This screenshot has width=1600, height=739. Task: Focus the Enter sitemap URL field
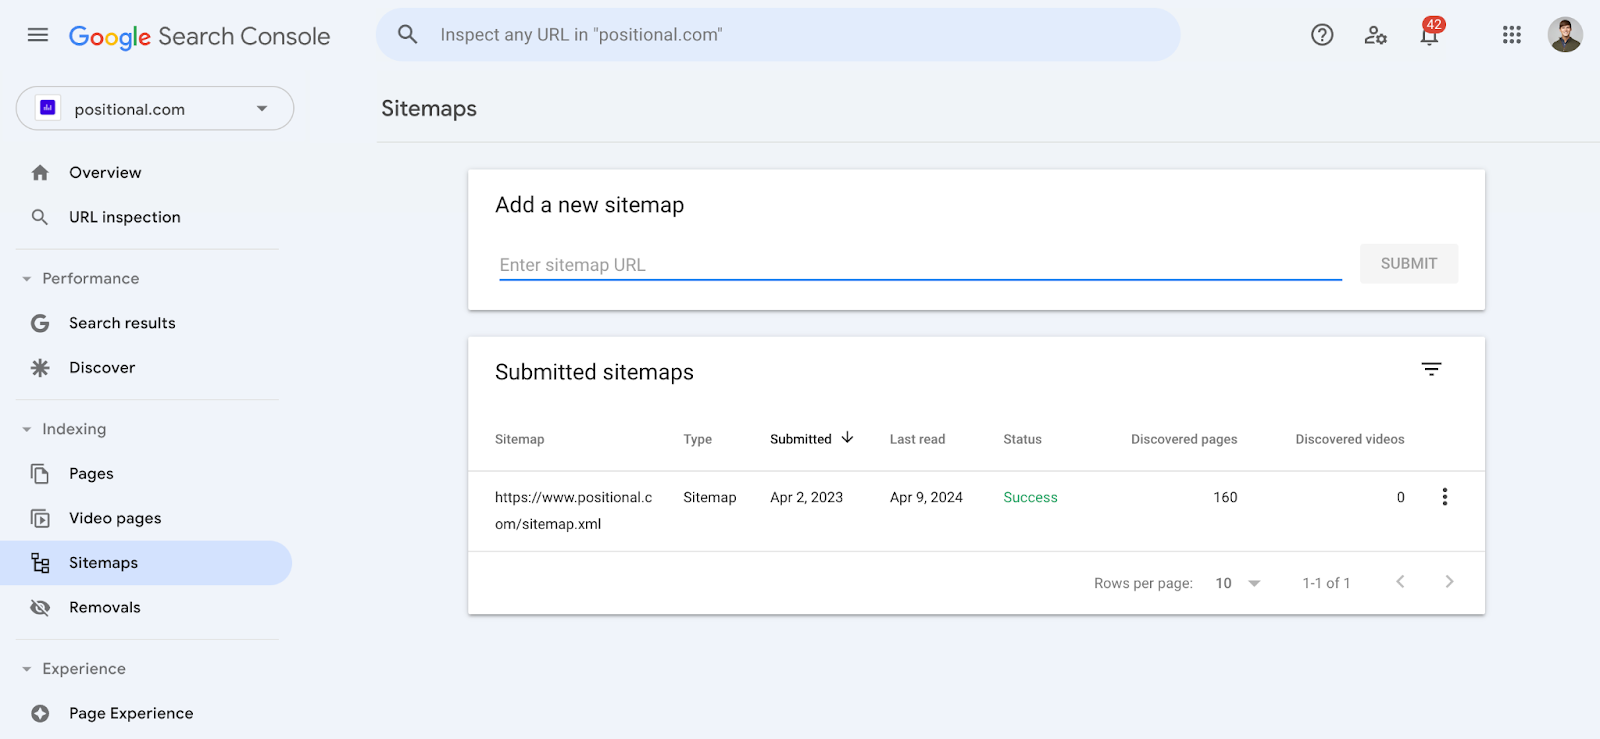pyautogui.click(x=920, y=265)
